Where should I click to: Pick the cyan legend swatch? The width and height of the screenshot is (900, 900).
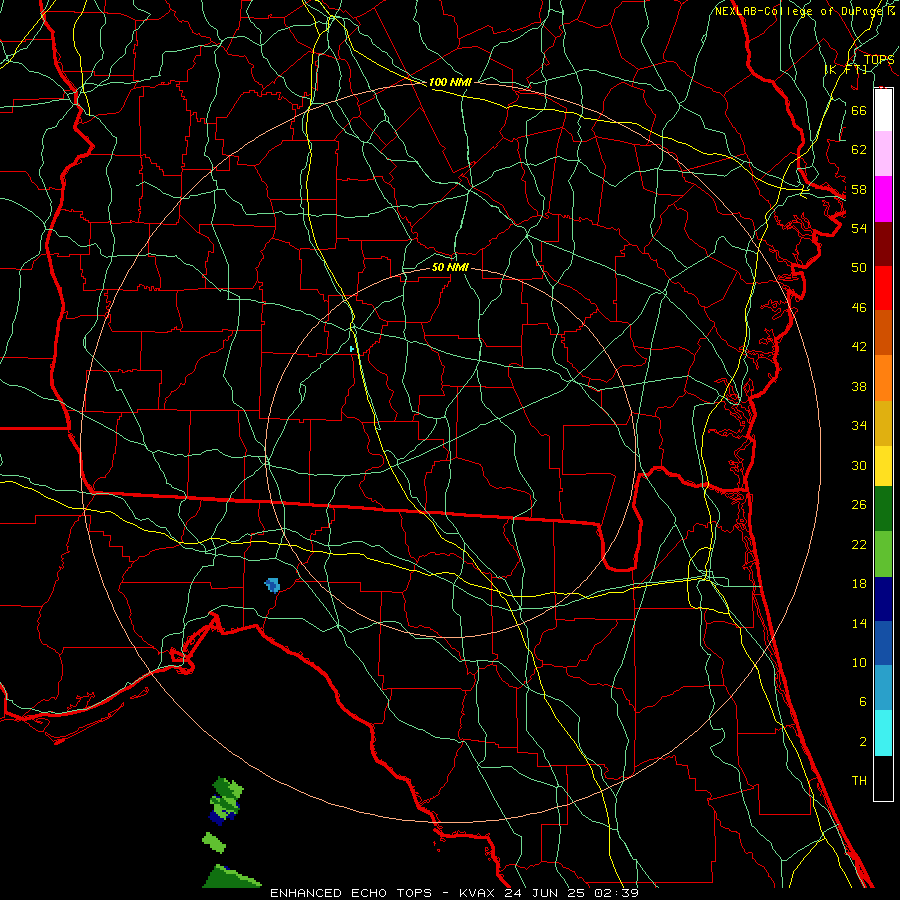pos(883,732)
